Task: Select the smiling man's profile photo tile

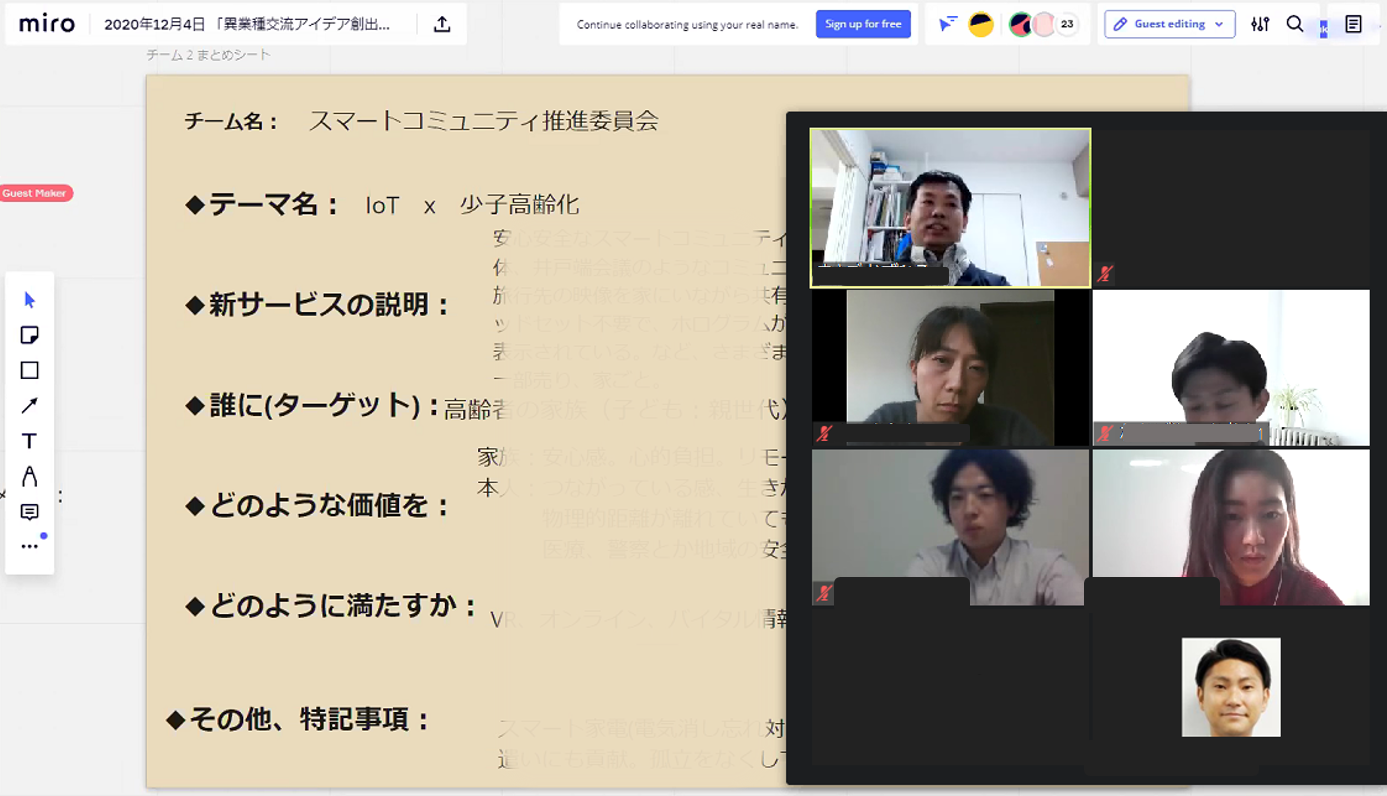Action: tap(1230, 687)
